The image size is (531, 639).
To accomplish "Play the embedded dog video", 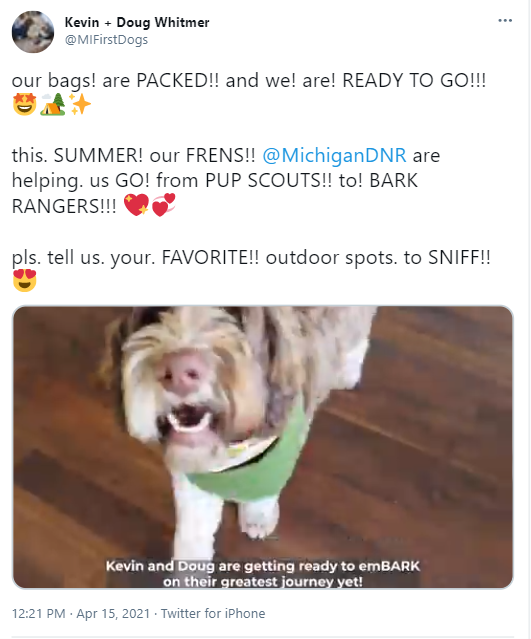I will pos(263,447).
